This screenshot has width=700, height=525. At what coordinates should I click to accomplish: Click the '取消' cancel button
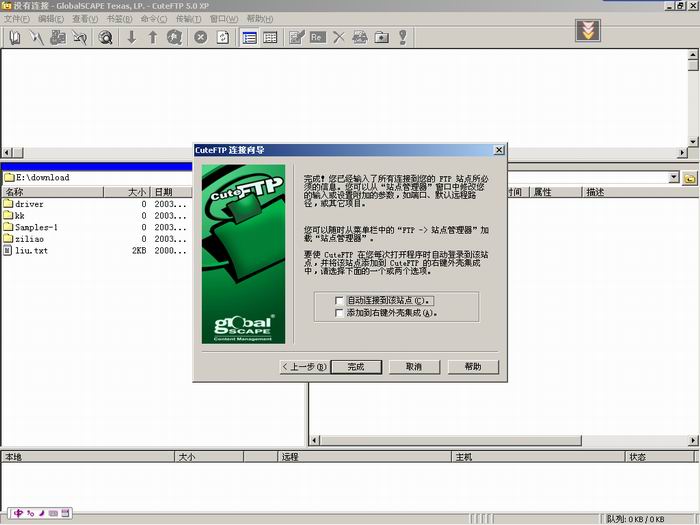point(414,367)
